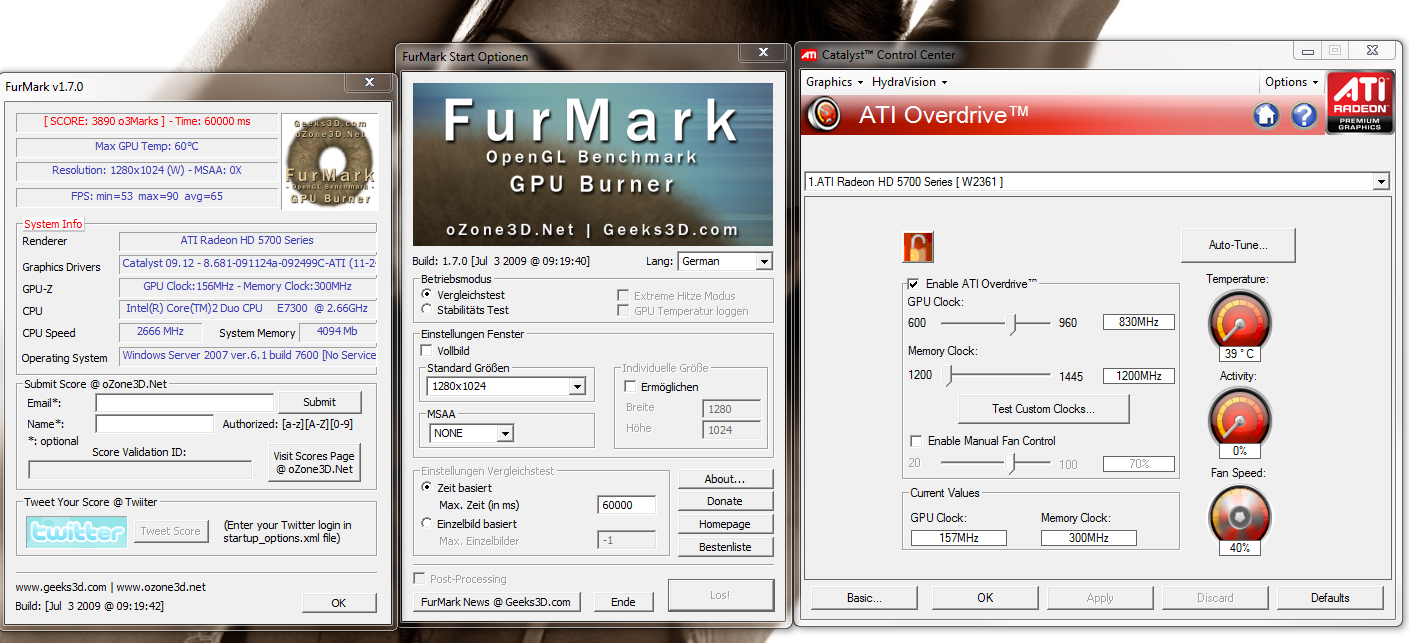Click the 1200MHz memory clock value field
Image resolution: width=1409 pixels, height=643 pixels.
1139,376
